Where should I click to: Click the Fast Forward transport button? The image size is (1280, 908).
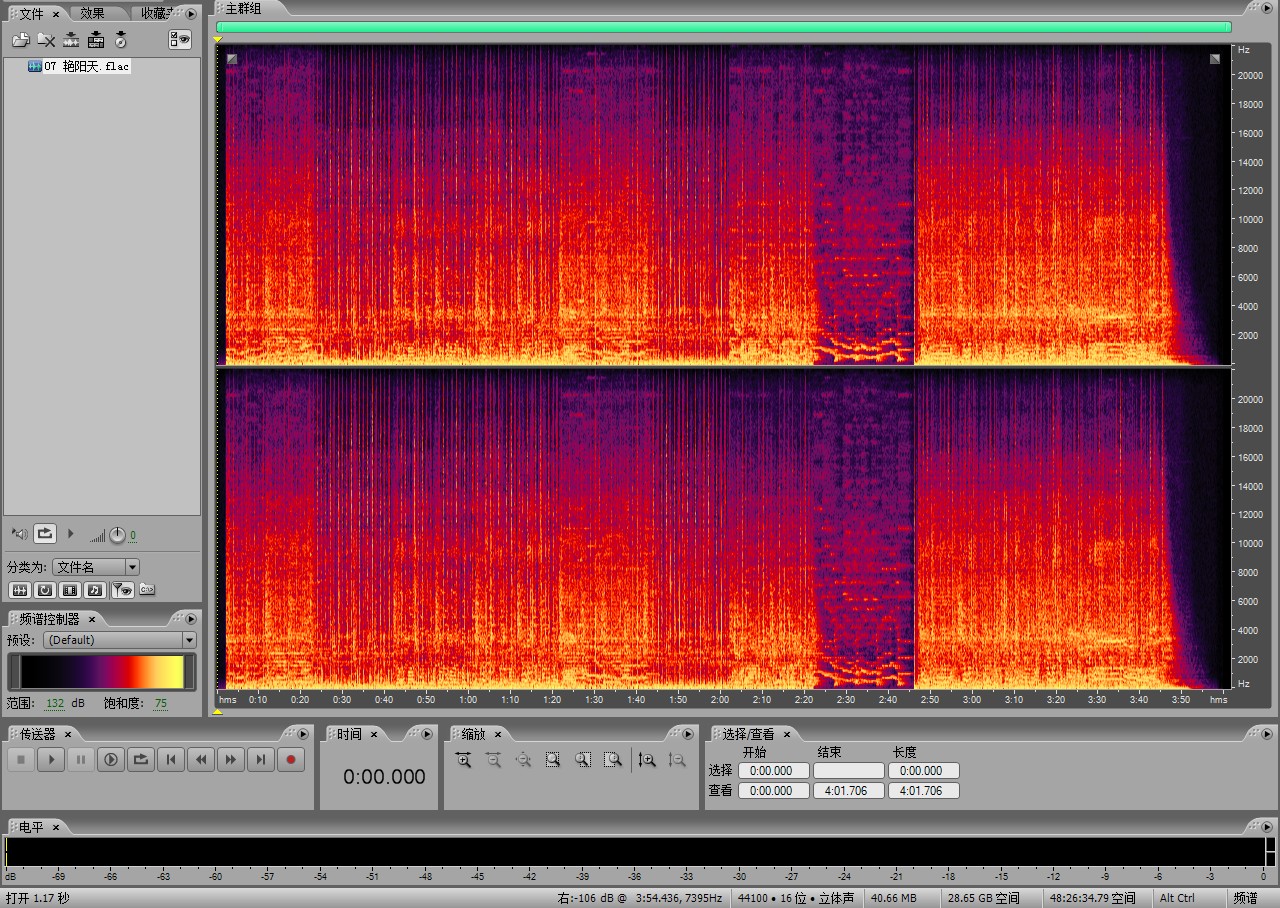click(x=231, y=760)
